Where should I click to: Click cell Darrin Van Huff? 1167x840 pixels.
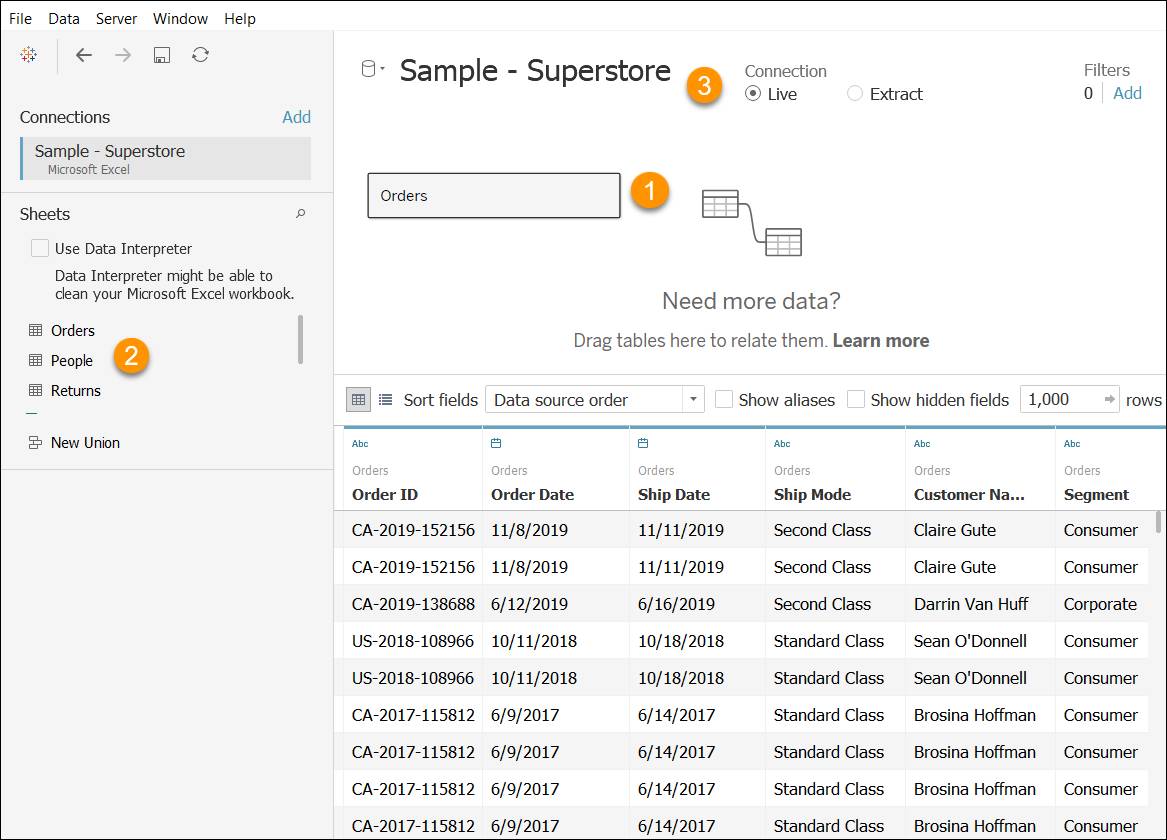pyautogui.click(x=971, y=604)
